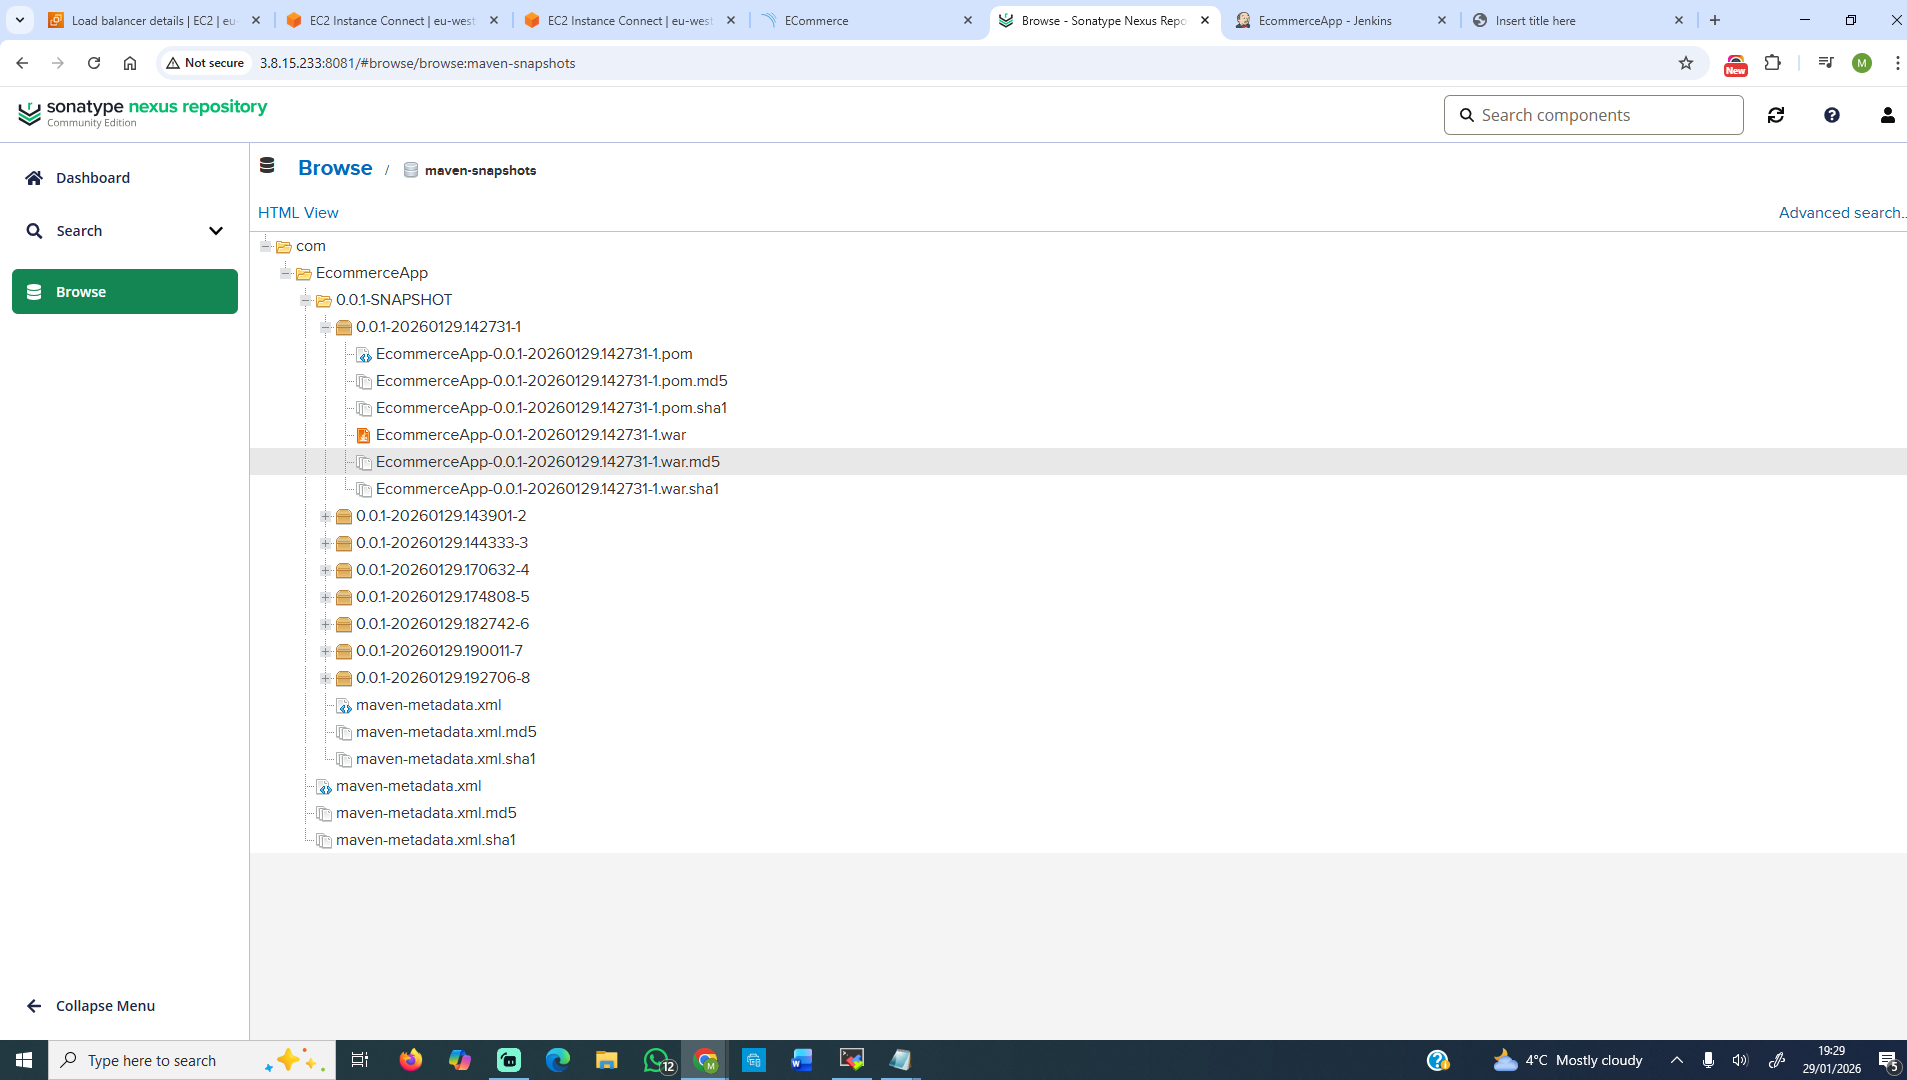Click the Windows Start button
Viewport: 1907px width, 1080px height.
pos(24,1060)
